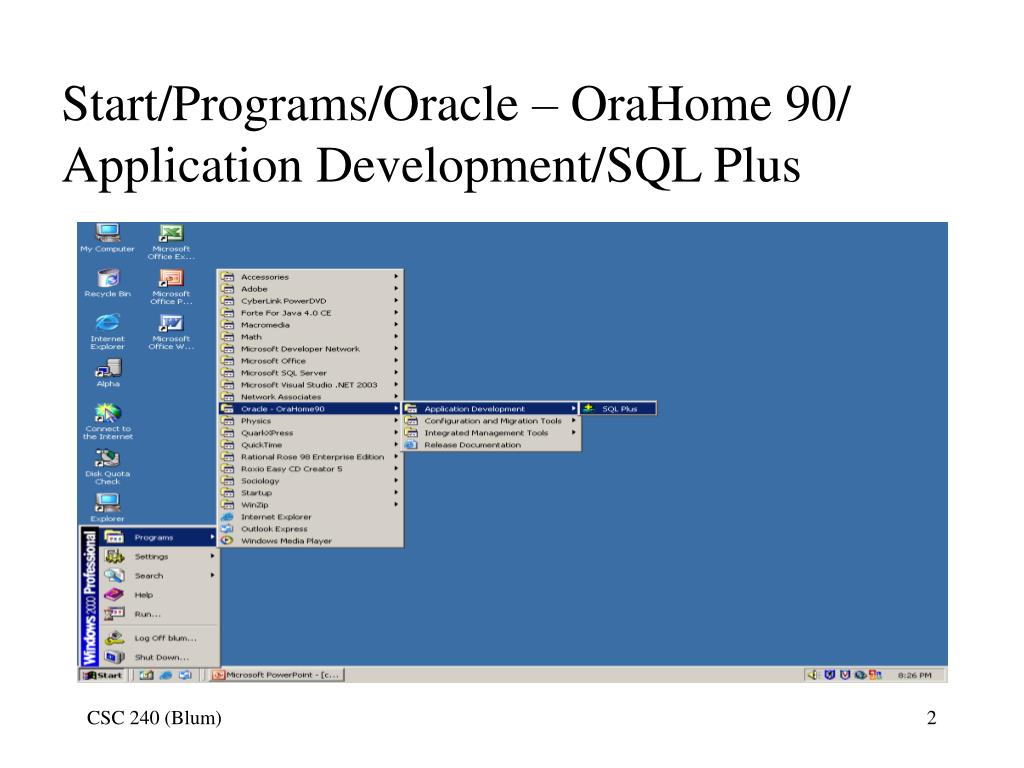The height and width of the screenshot is (768, 1024).
Task: Open the Accessories program folder
Action: click(310, 277)
